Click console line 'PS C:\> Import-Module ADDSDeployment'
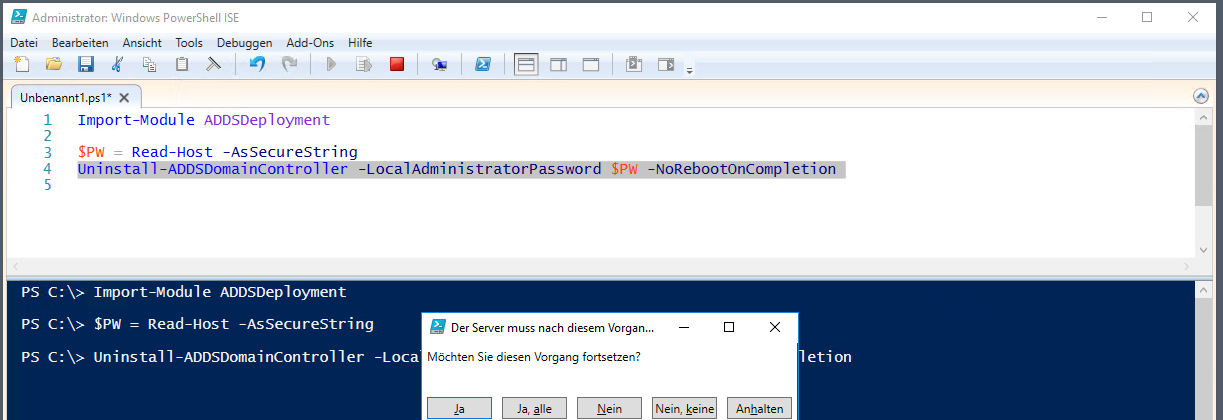Image resolution: width=1223 pixels, height=420 pixels. [x=184, y=292]
